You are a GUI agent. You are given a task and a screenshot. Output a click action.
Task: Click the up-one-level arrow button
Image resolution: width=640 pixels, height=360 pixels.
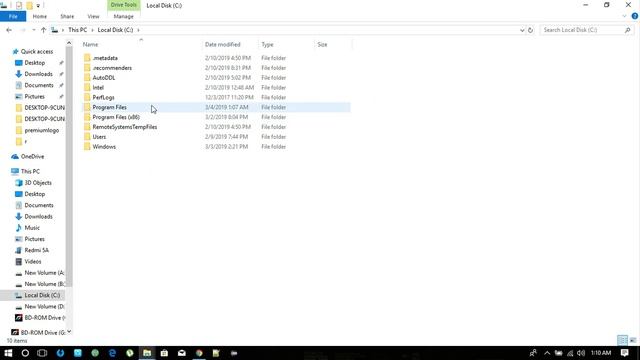click(43, 30)
